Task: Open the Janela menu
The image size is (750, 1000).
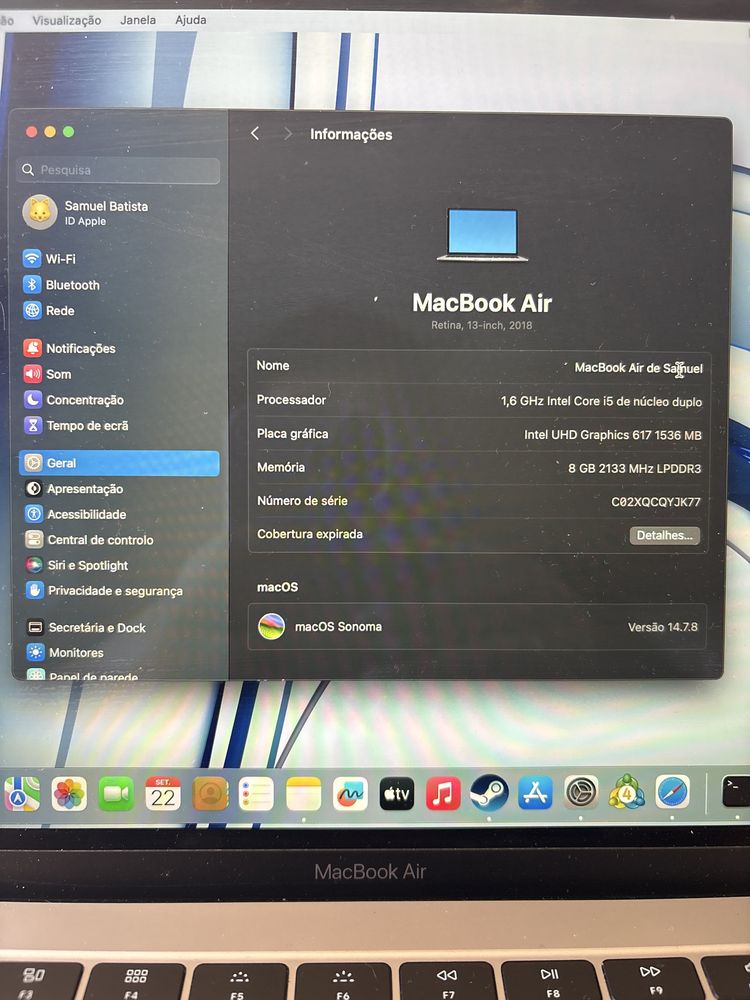Action: [x=138, y=20]
